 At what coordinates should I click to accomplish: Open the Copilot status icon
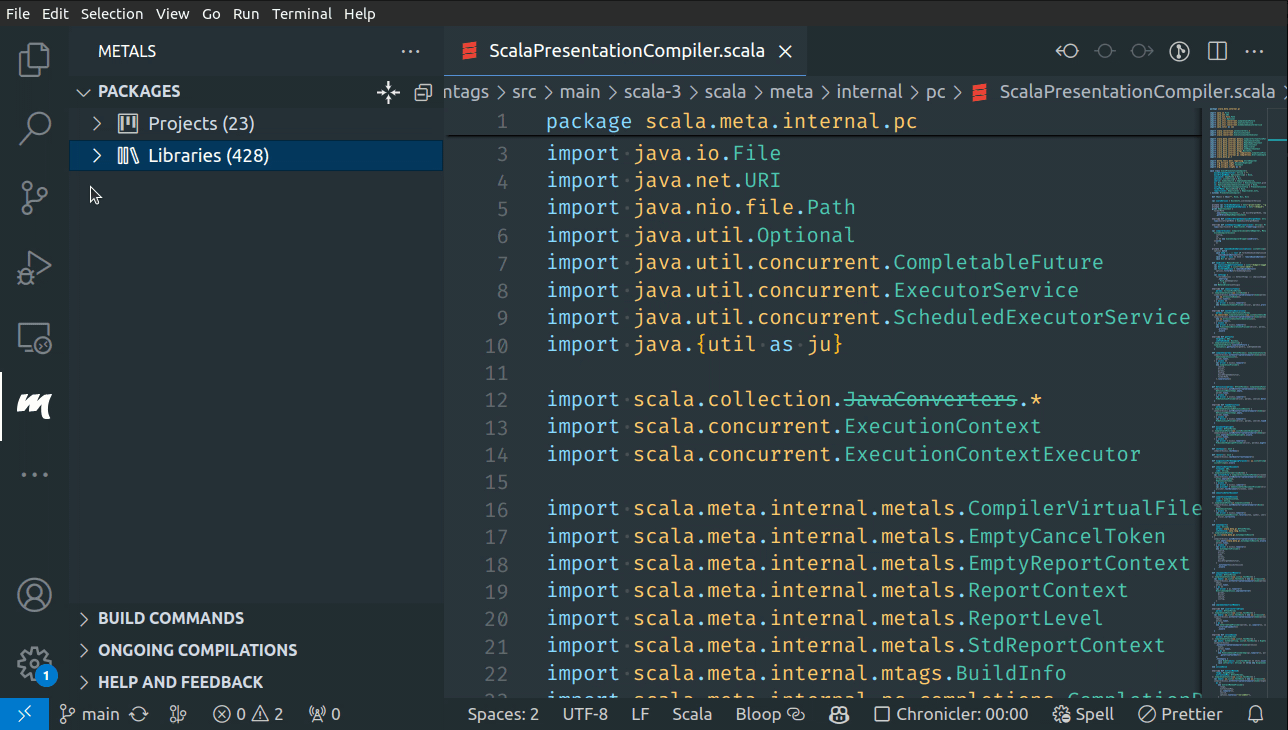839,714
